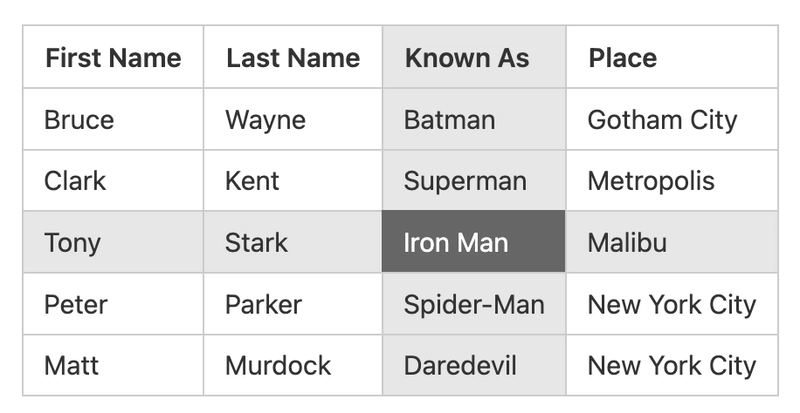Click the Daredevil cell
The width and height of the screenshot is (800, 413).
coord(474,366)
